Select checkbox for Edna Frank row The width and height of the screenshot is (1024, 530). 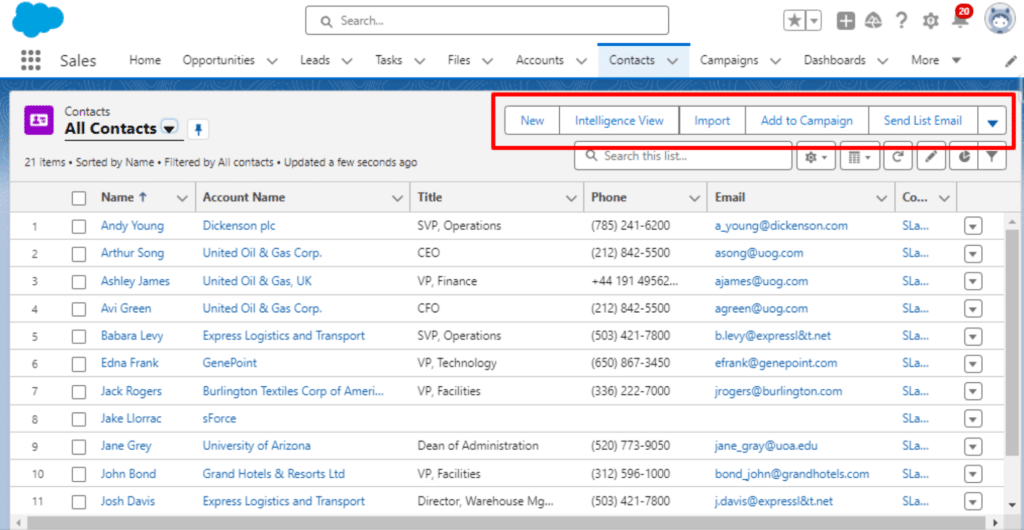point(79,364)
